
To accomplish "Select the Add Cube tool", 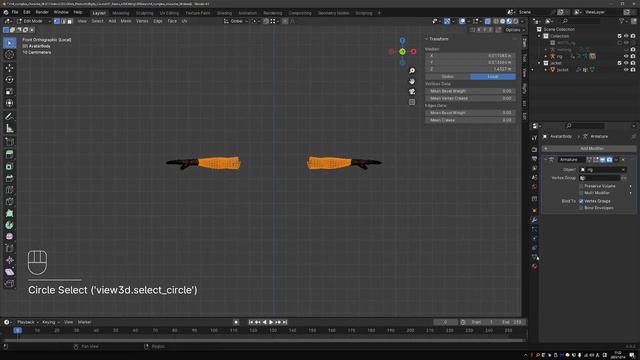I will [x=9, y=142].
